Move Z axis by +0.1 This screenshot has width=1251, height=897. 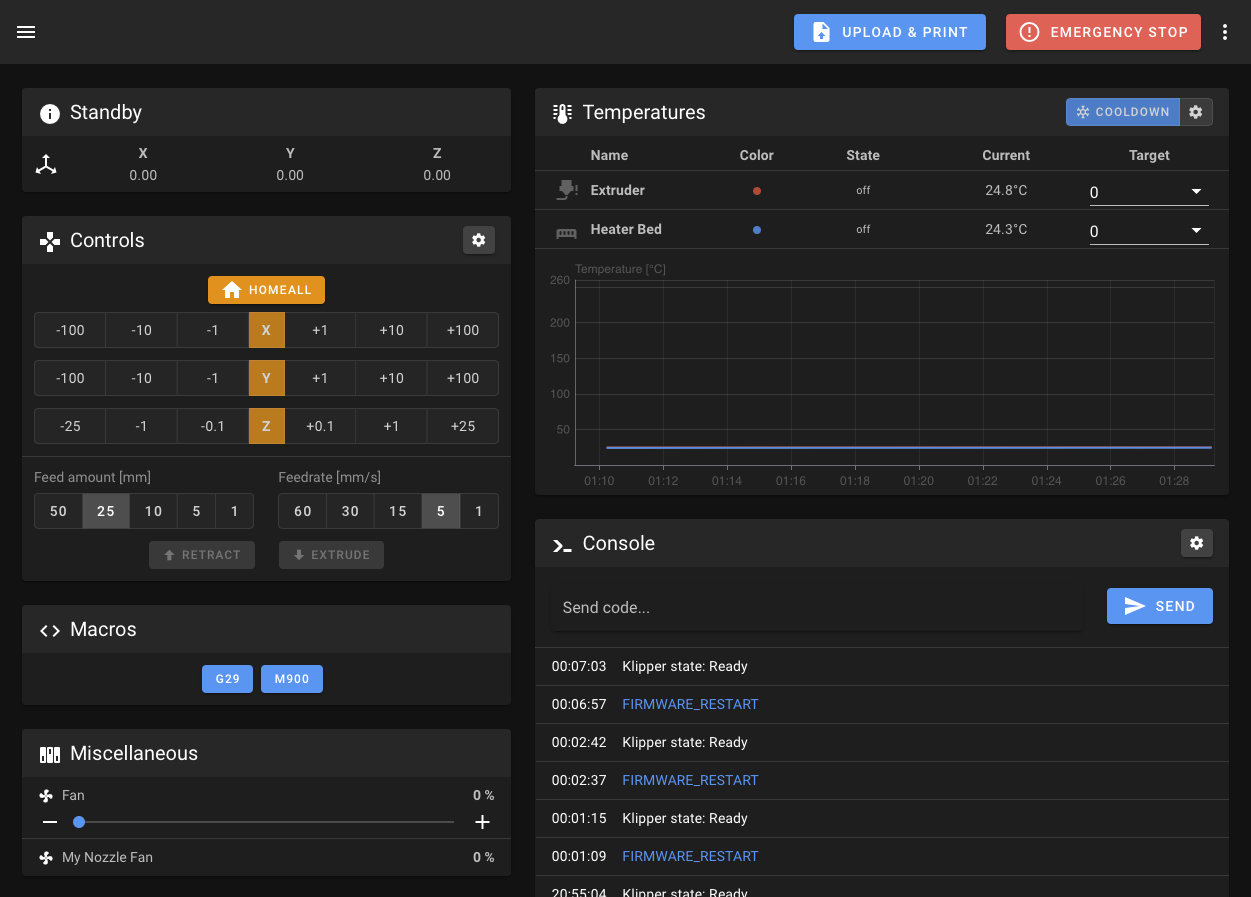coord(320,426)
